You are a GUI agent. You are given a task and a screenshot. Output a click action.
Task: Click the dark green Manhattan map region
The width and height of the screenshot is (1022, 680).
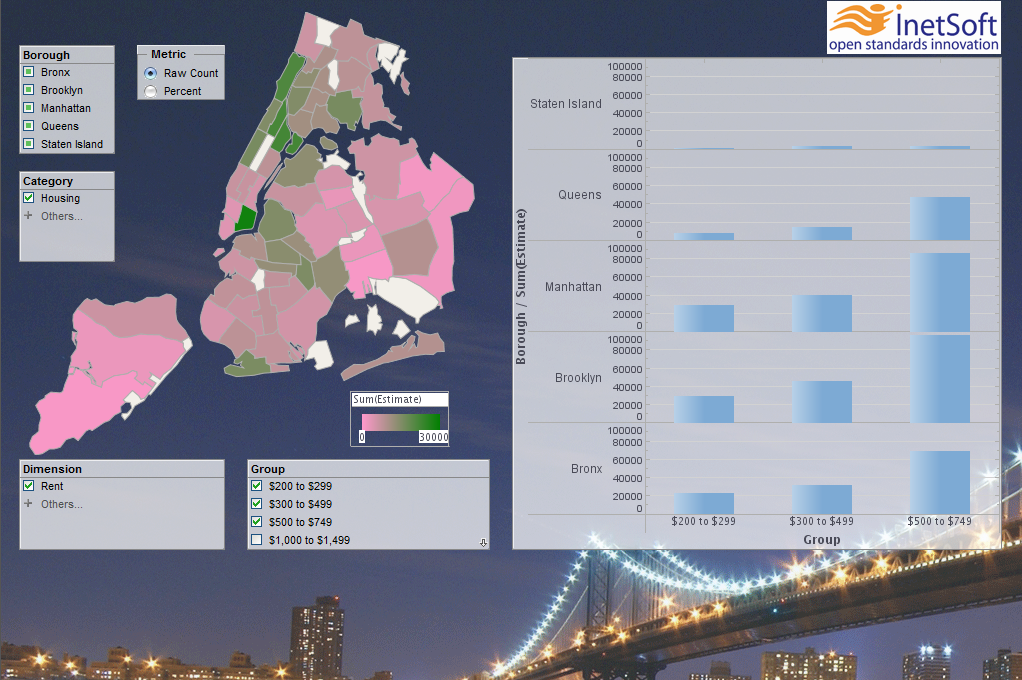pos(246,218)
